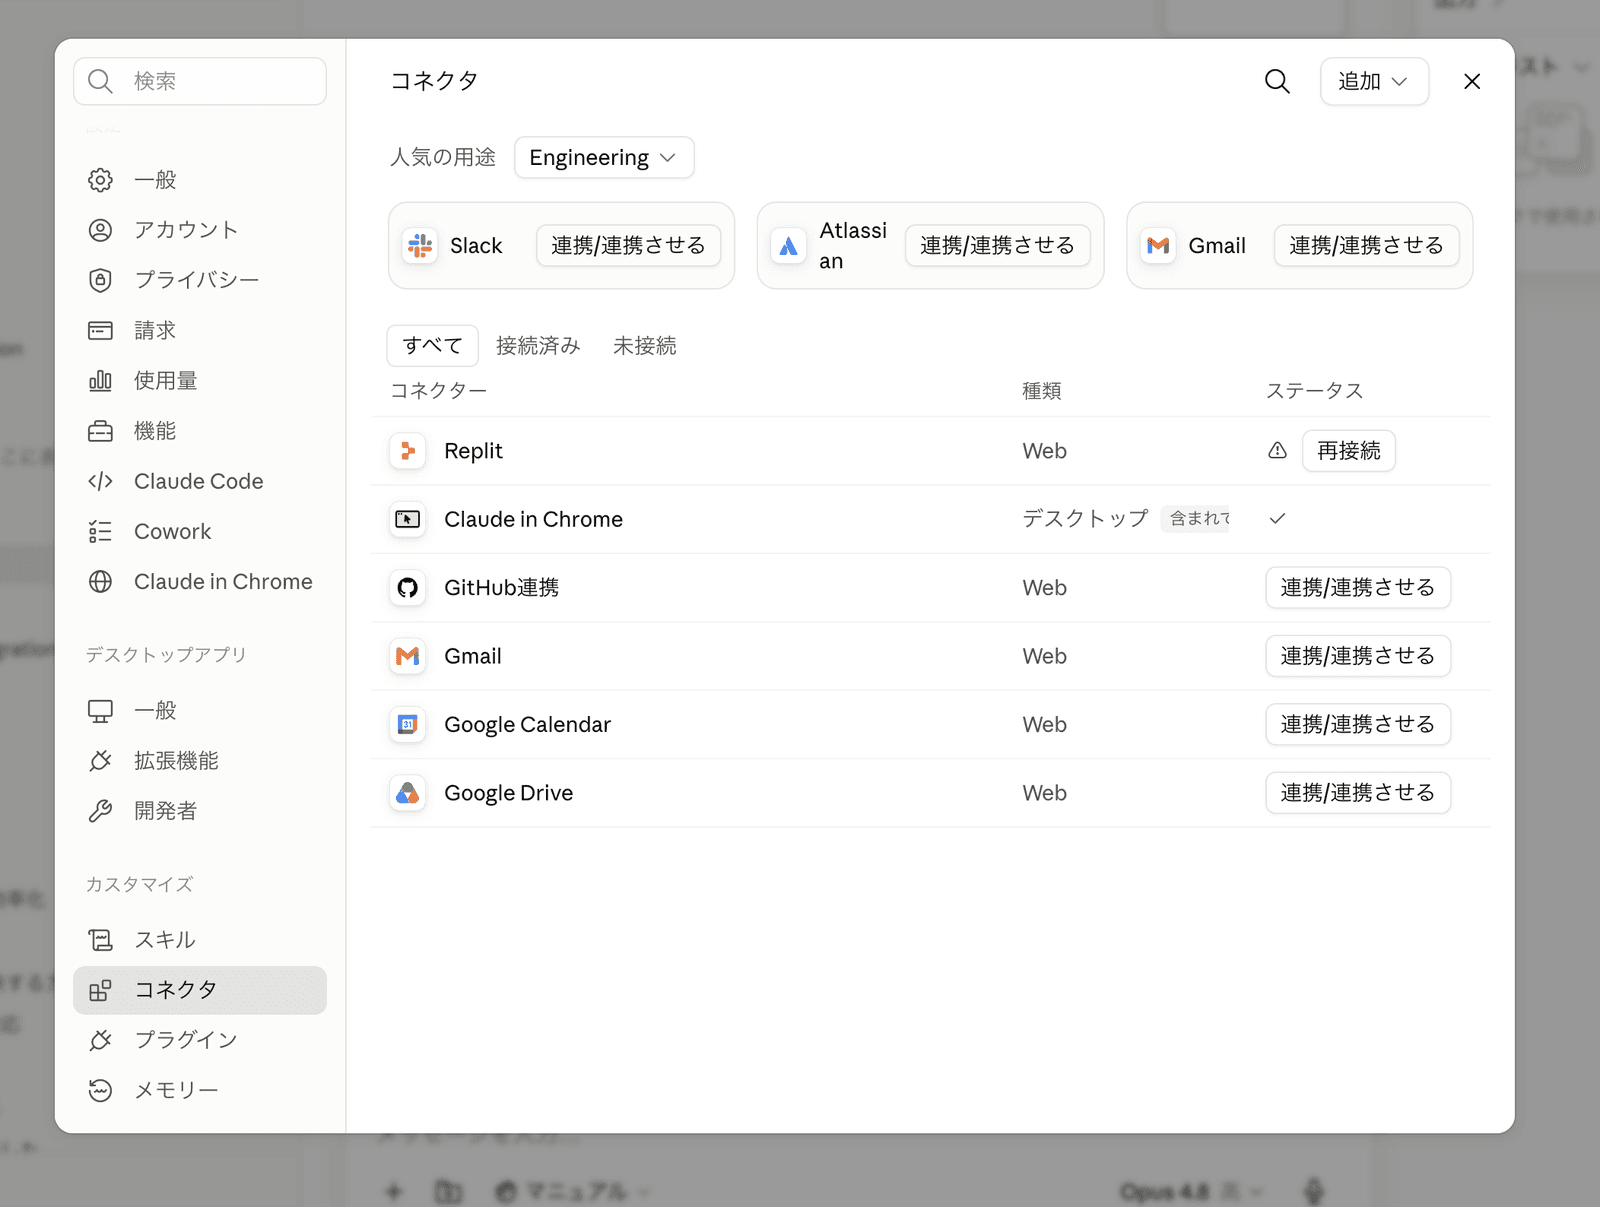The height and width of the screenshot is (1207, 1600).
Task: Click the ステータス column header
Action: [1314, 391]
